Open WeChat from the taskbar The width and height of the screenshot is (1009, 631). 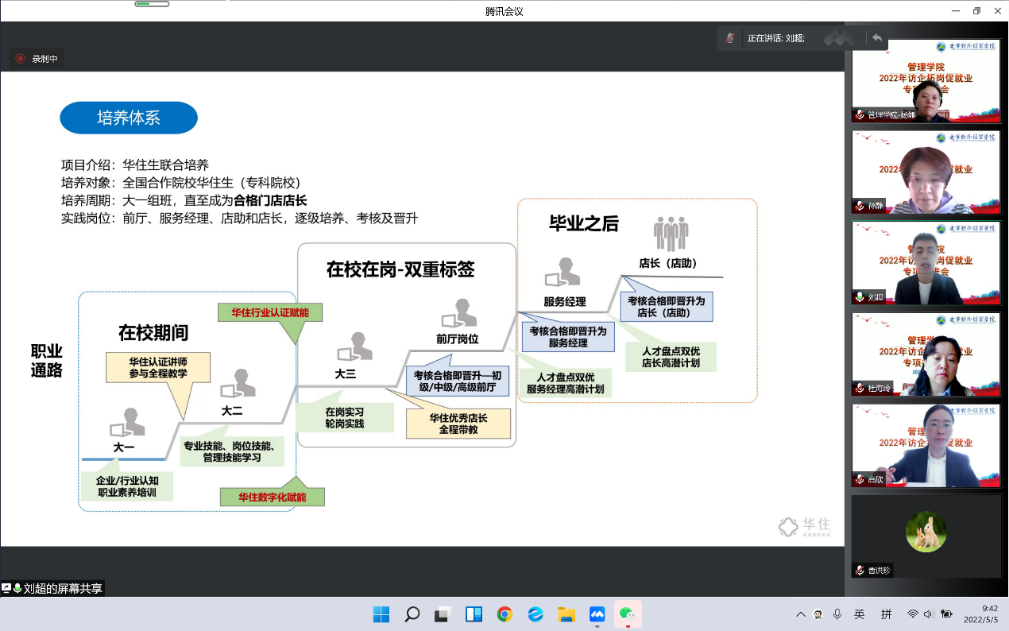point(627,614)
